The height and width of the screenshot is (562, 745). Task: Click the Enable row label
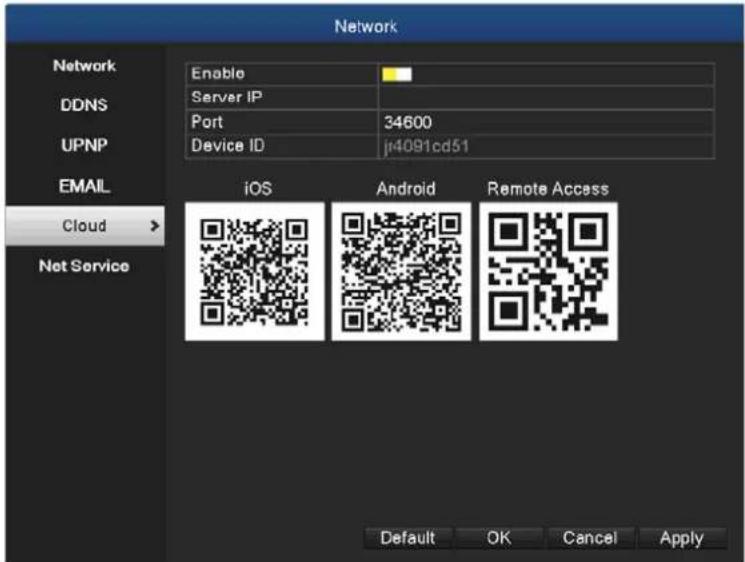pyautogui.click(x=218, y=74)
